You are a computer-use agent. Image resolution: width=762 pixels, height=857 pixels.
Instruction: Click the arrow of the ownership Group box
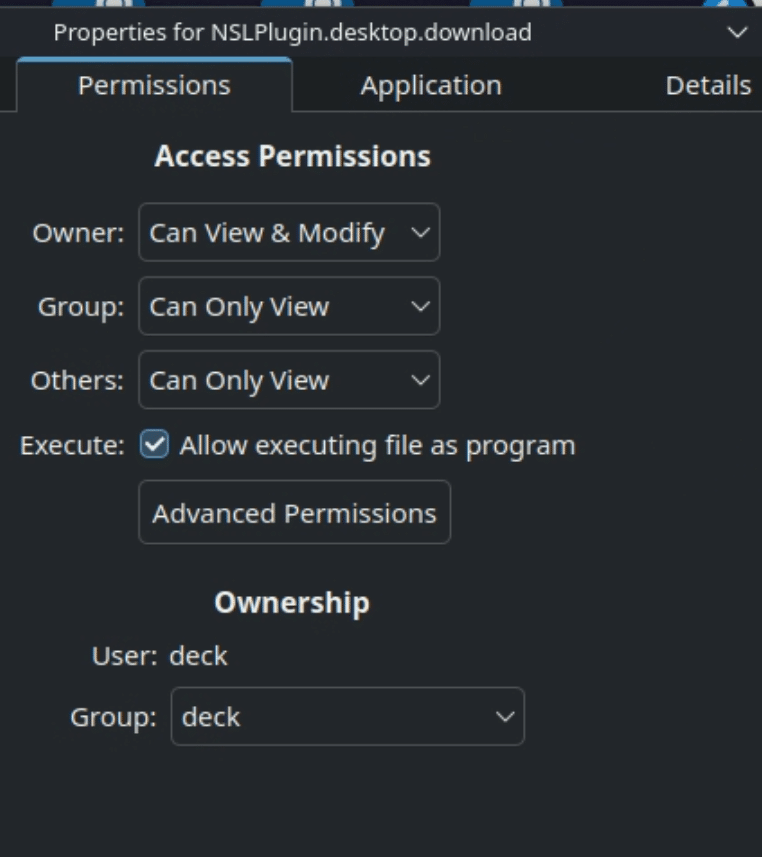point(505,717)
